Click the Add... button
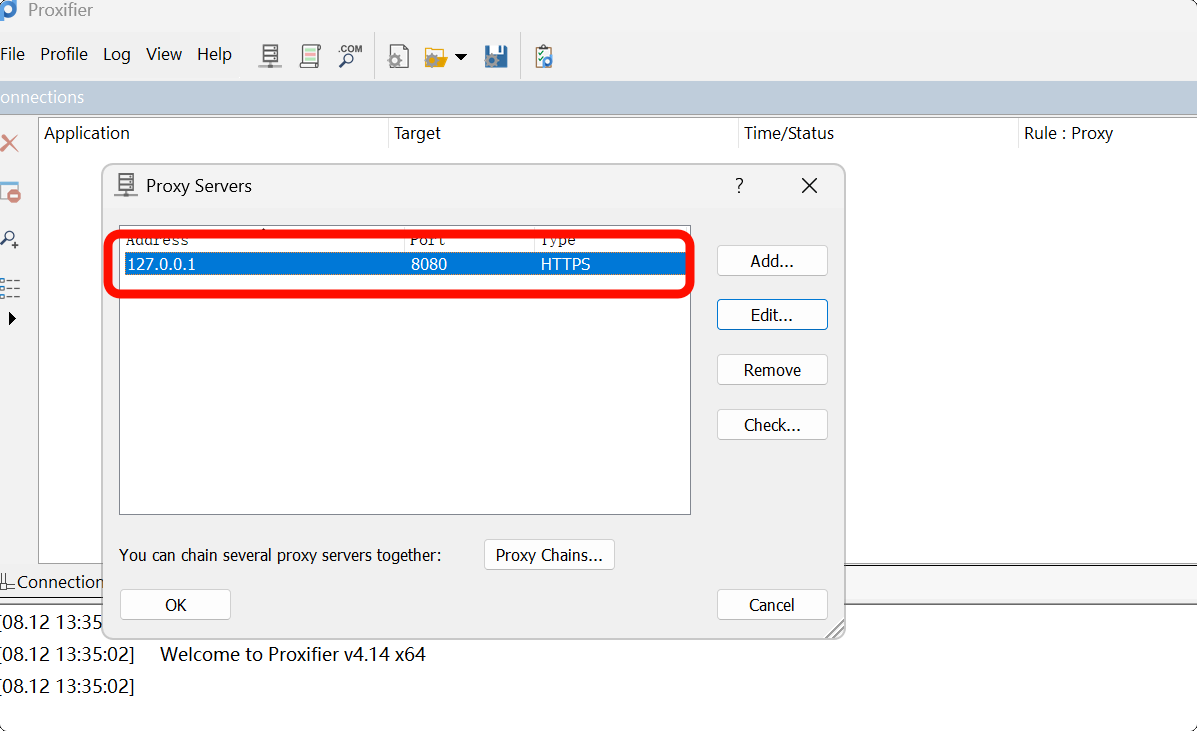This screenshot has height=731, width=1197. (771, 261)
